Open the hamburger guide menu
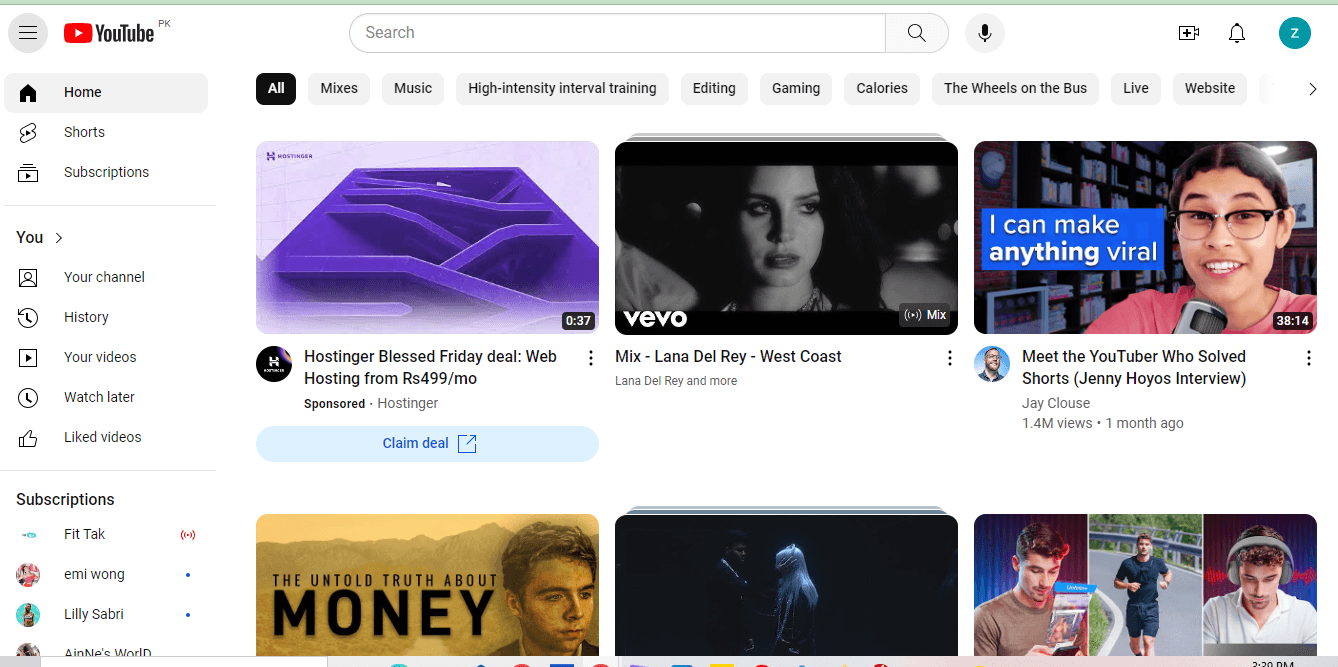The image size is (1338, 667). click(x=28, y=33)
